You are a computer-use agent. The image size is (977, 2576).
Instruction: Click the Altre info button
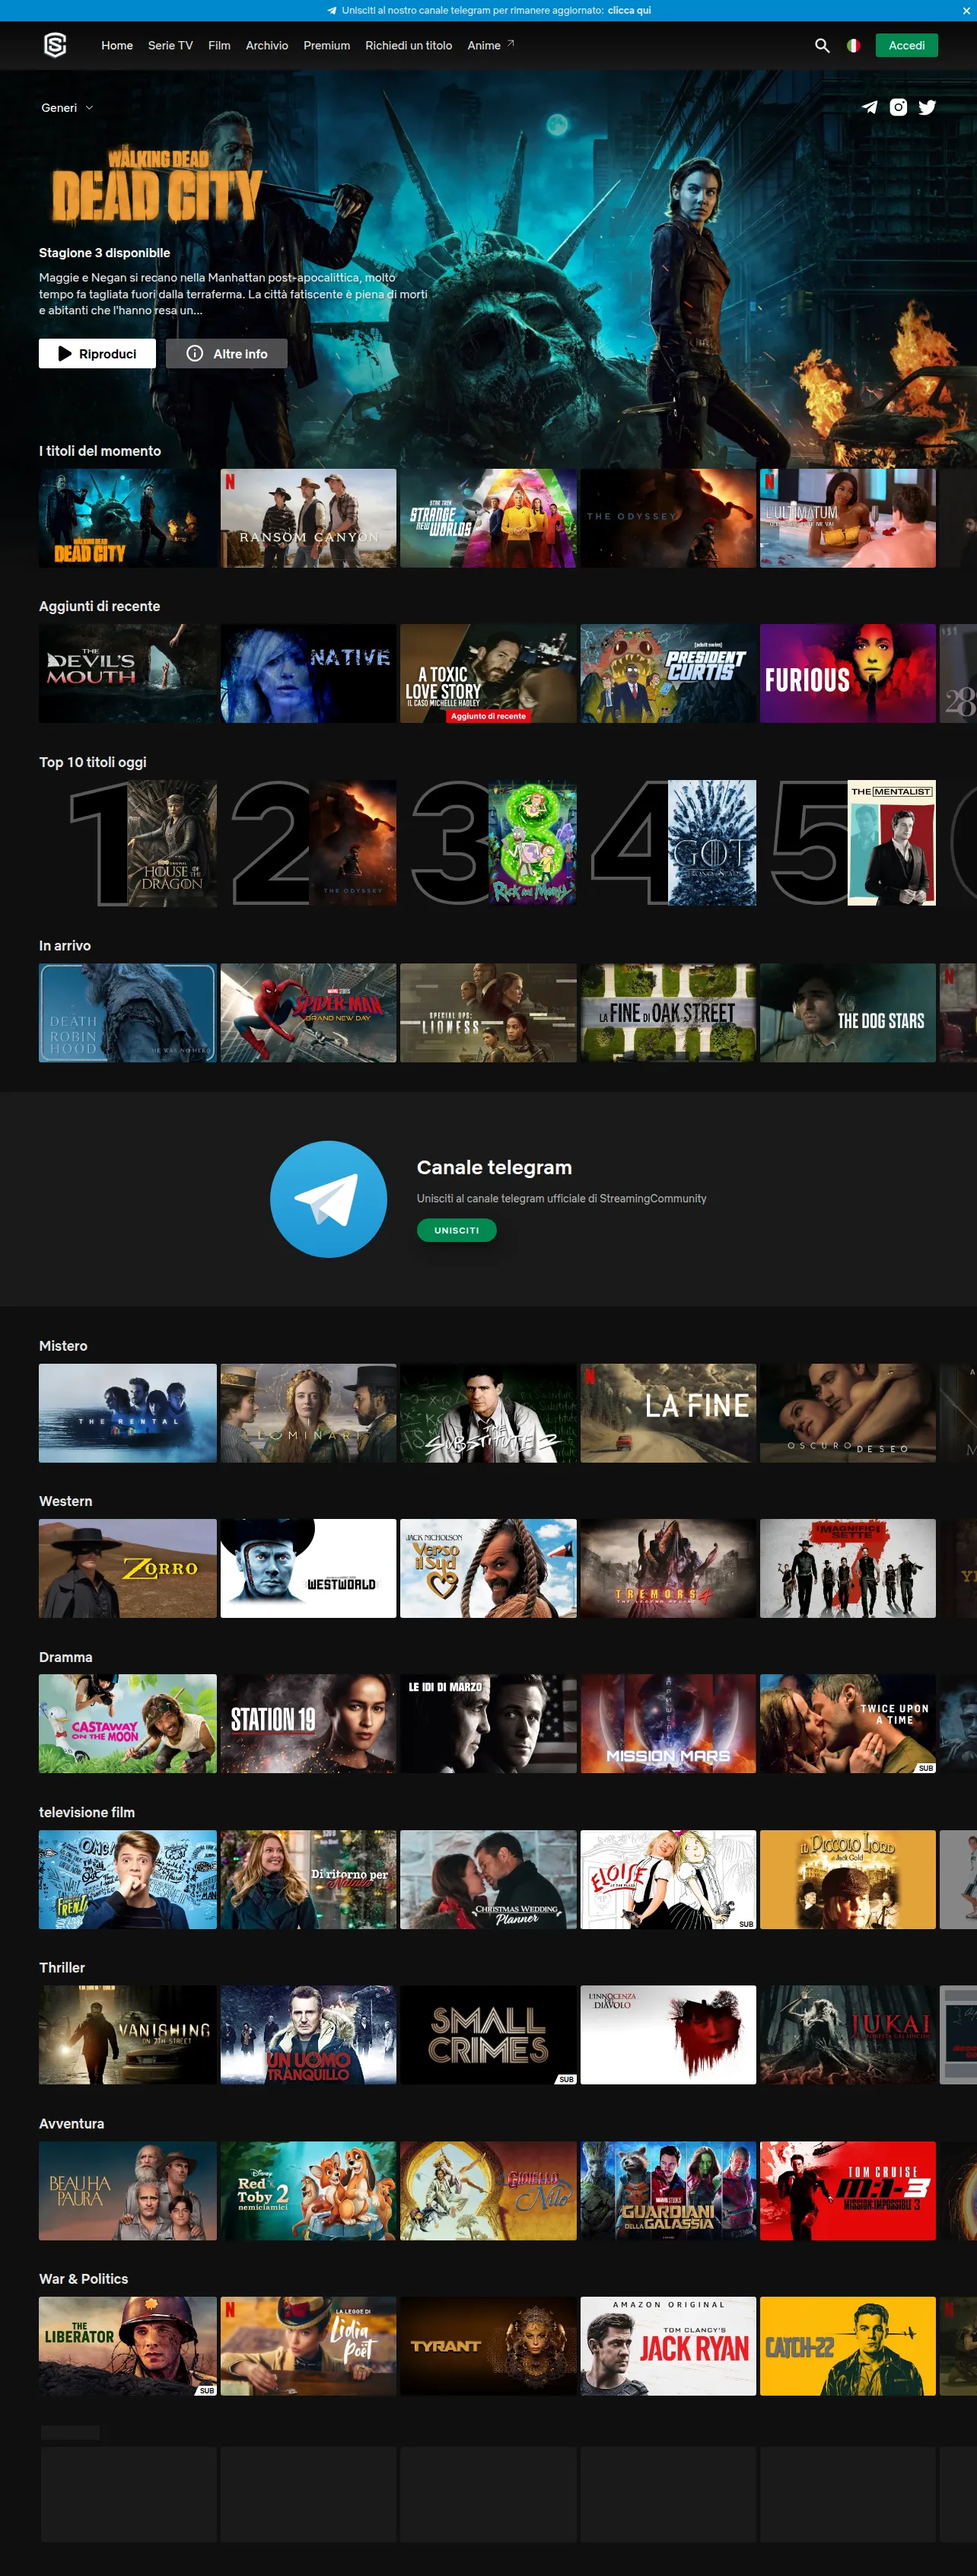[x=226, y=353]
